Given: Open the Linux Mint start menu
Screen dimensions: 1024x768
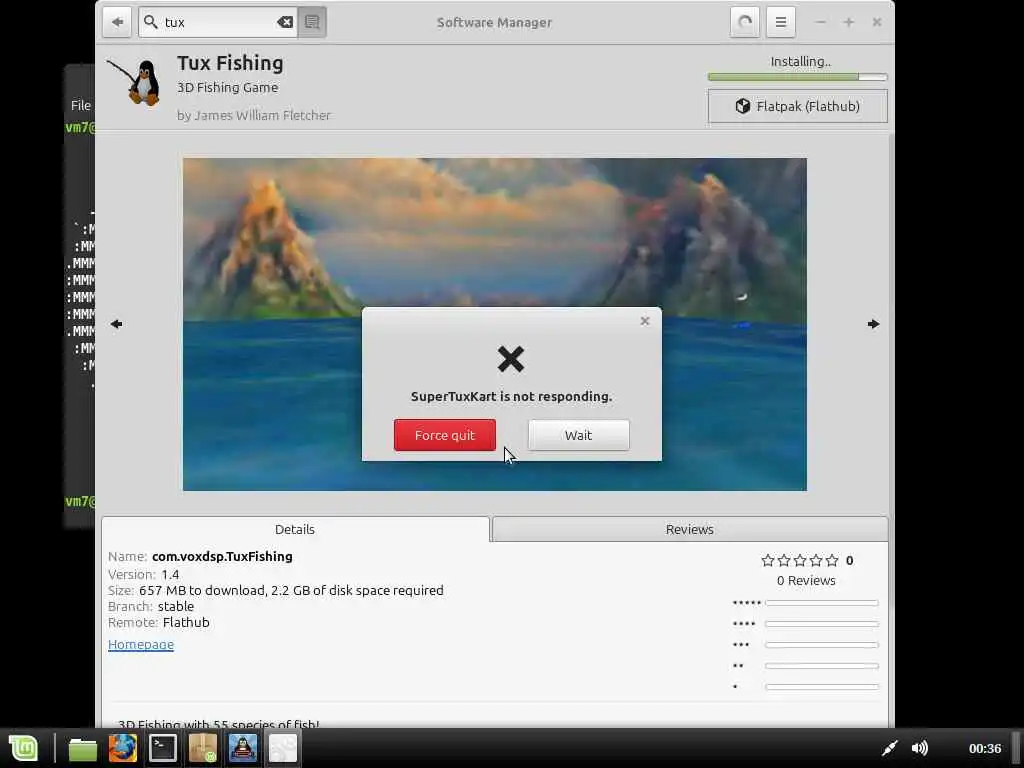Looking at the screenshot, I should (23, 748).
